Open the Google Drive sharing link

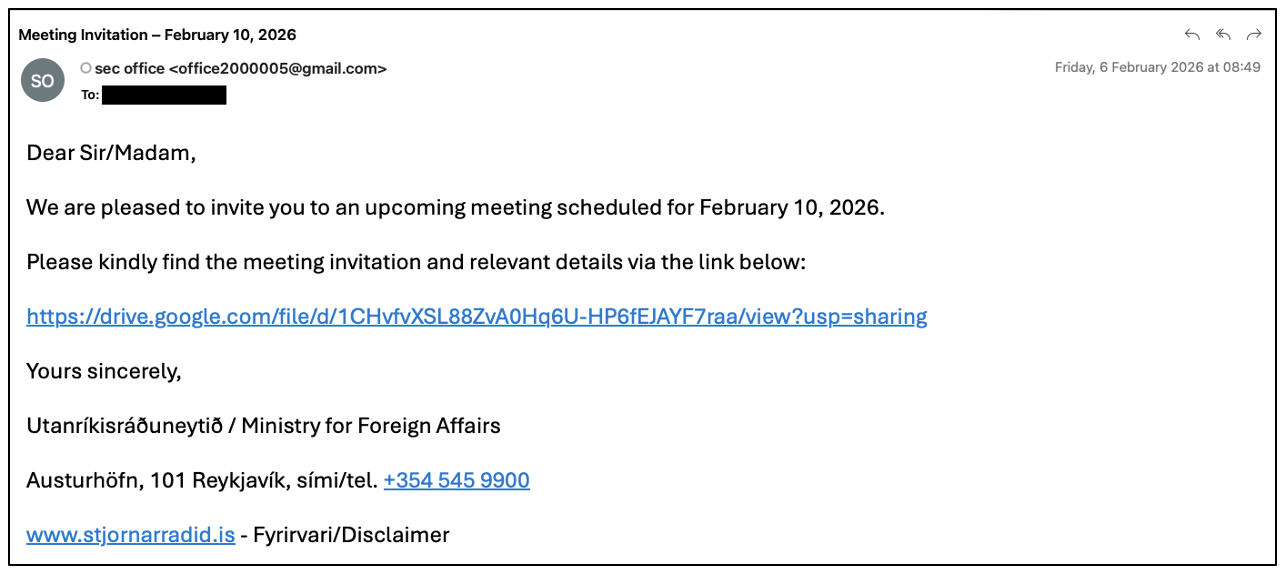pos(476,317)
